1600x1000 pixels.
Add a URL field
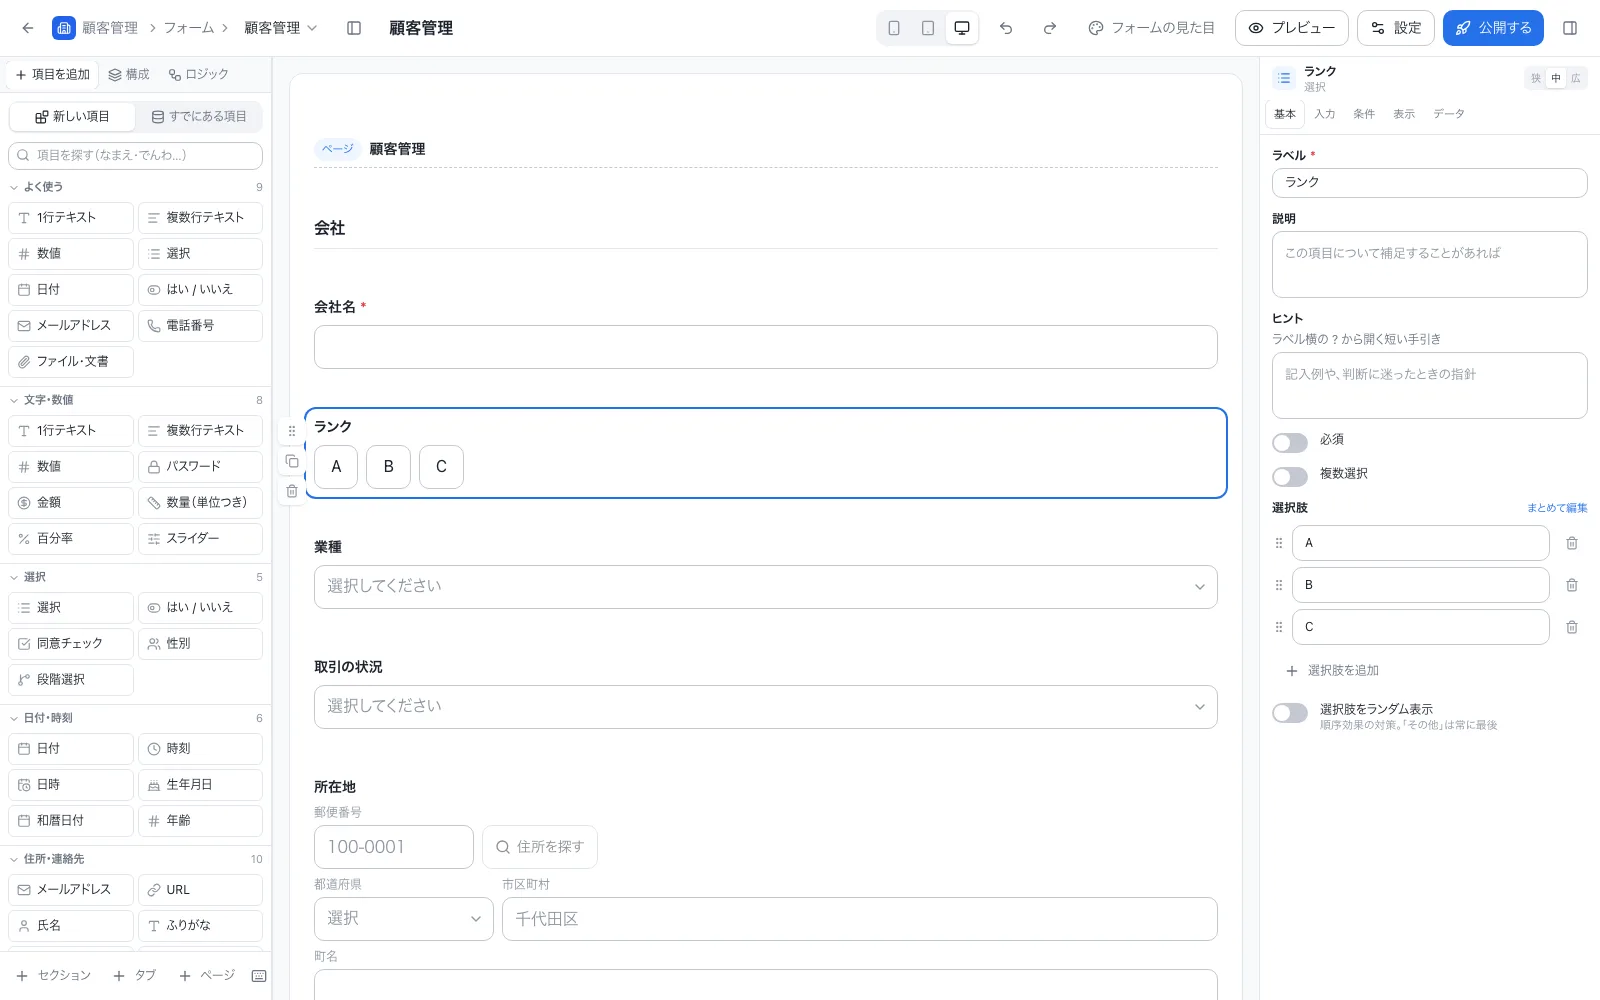point(200,890)
